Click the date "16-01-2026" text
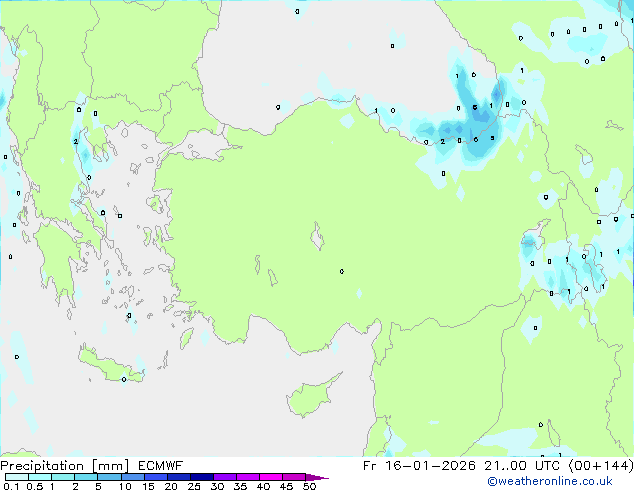The width and height of the screenshot is (634, 490). [x=430, y=466]
